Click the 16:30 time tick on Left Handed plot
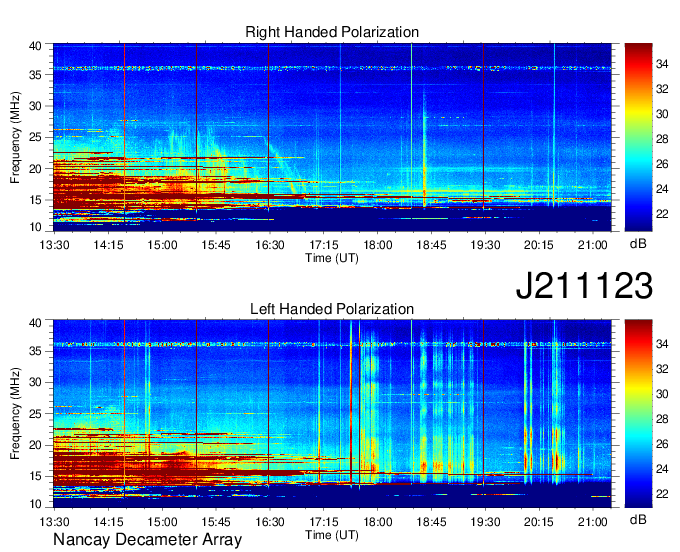Viewport: 680px width, 552px height. (x=270, y=522)
